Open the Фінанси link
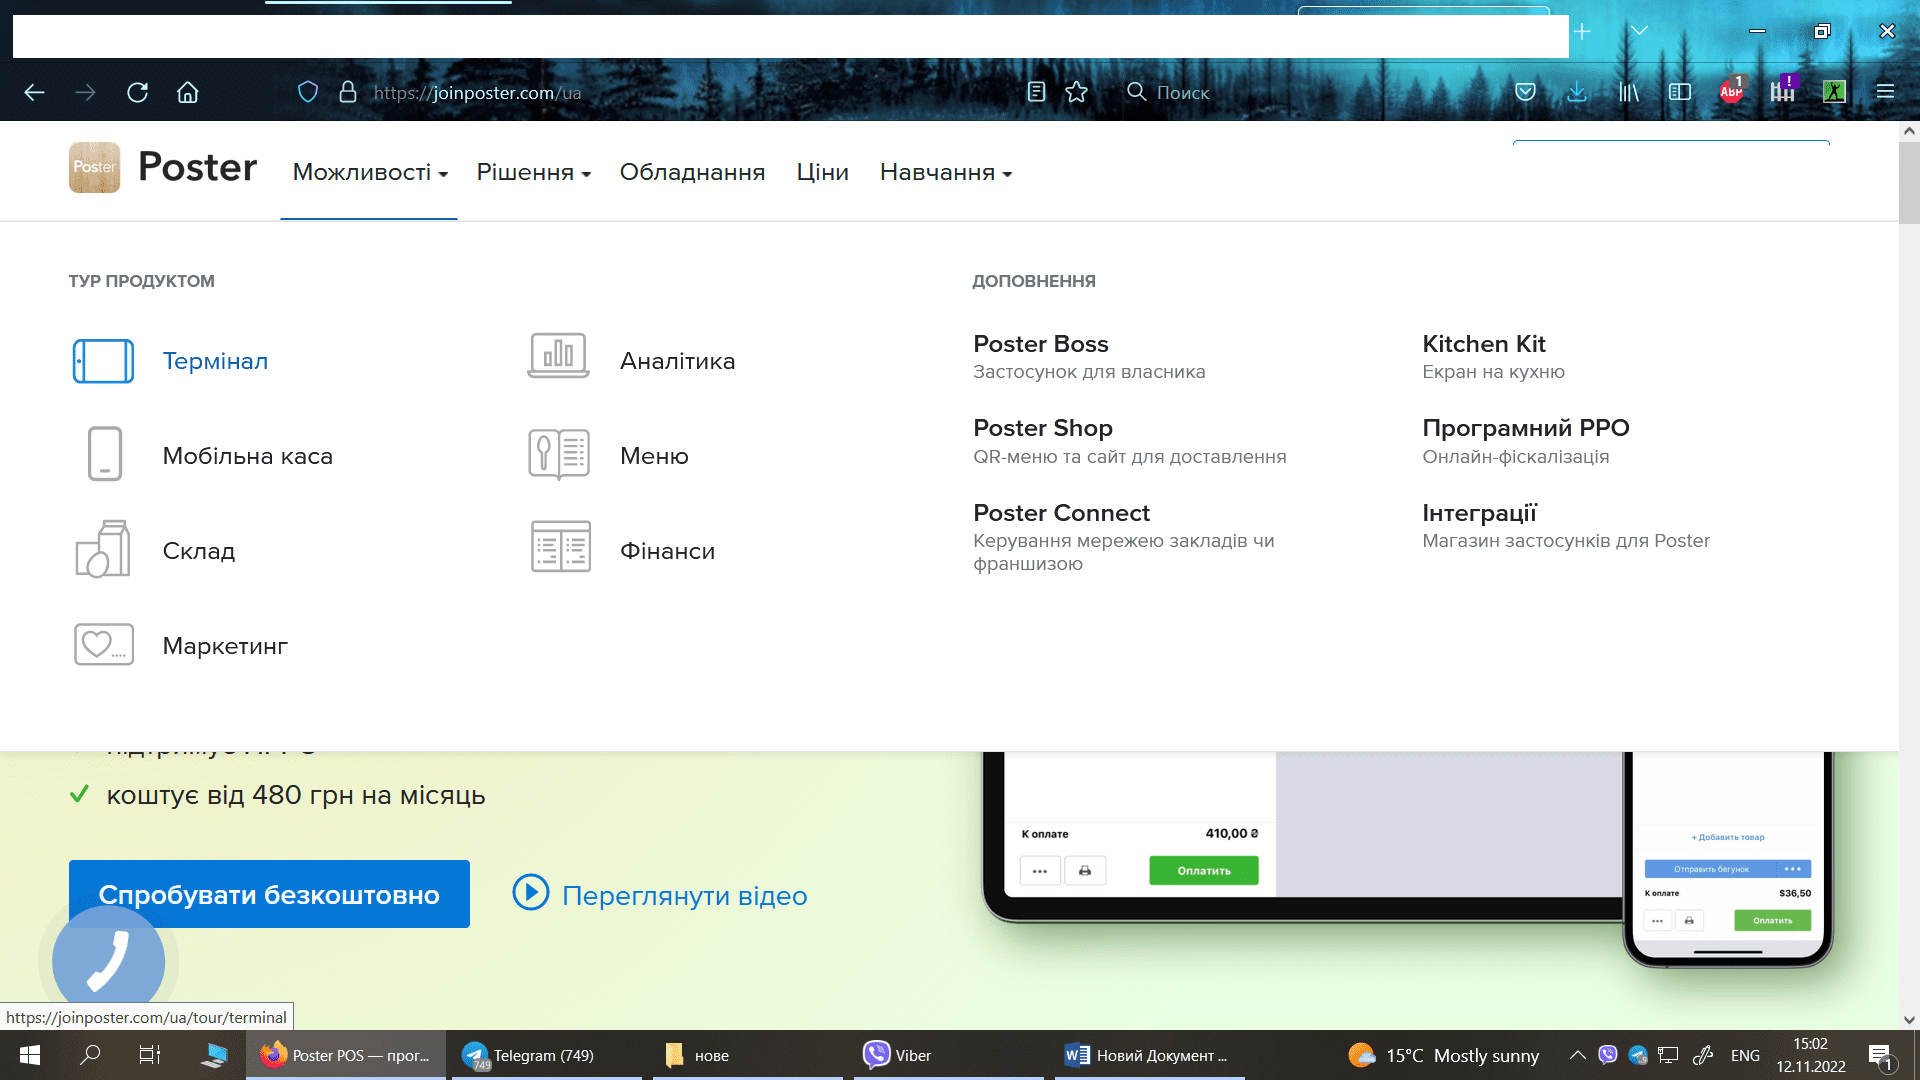This screenshot has width=1920, height=1080. 667,551
